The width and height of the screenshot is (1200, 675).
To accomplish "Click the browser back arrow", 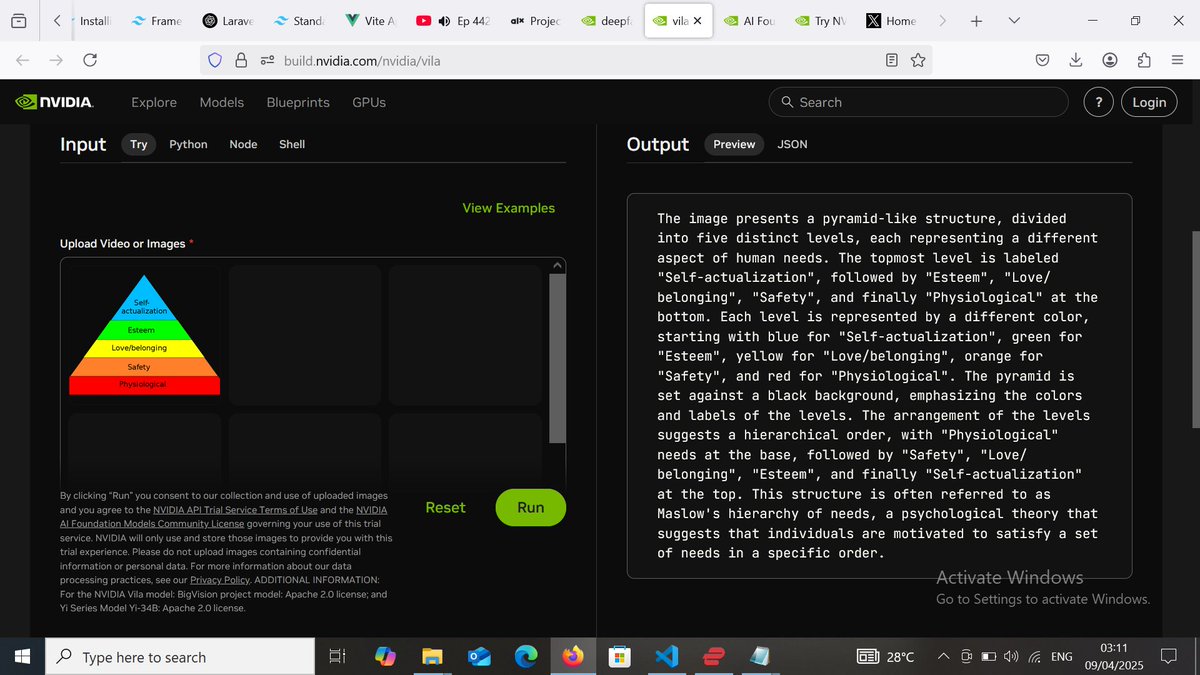I will [x=22, y=60].
